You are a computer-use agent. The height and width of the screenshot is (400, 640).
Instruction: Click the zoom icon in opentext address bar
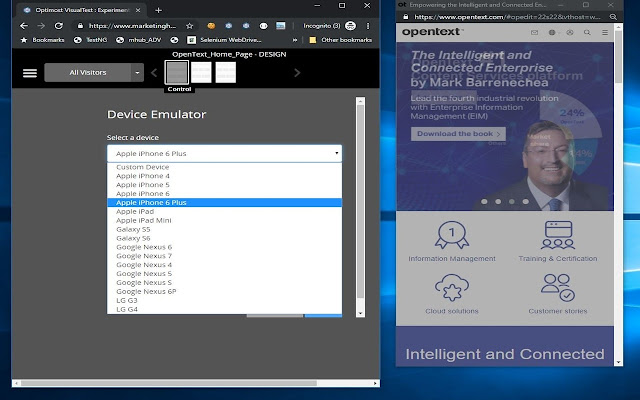[x=613, y=17]
